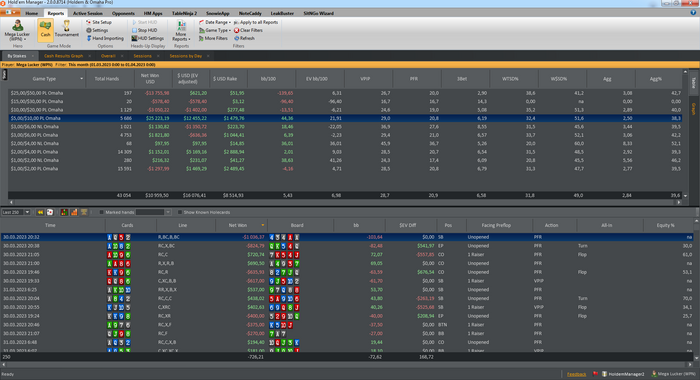Image resolution: width=700 pixels, height=380 pixels.
Task: Sort stakes table by bb/100 column
Action: [268, 79]
